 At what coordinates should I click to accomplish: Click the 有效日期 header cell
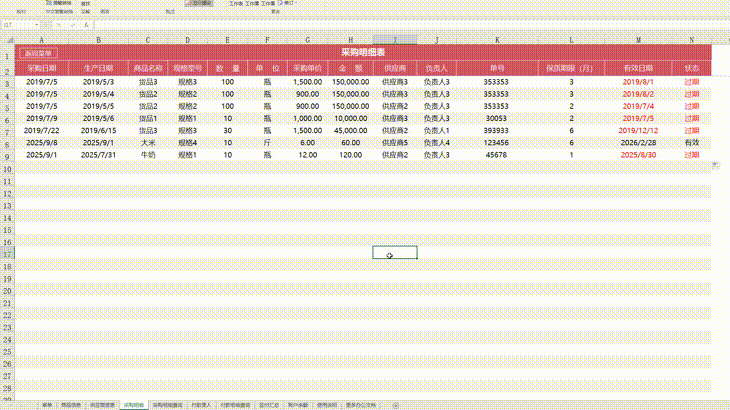(638, 68)
